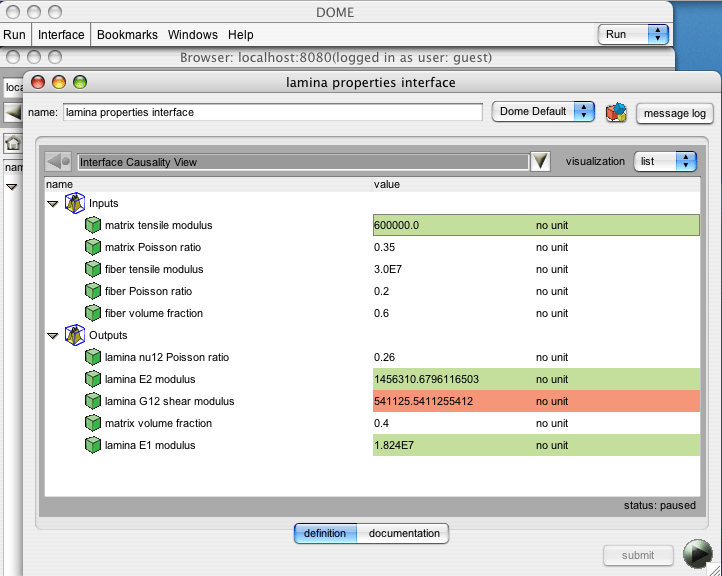Image resolution: width=722 pixels, height=576 pixels.
Task: Click the value column header
Action: pos(536,184)
